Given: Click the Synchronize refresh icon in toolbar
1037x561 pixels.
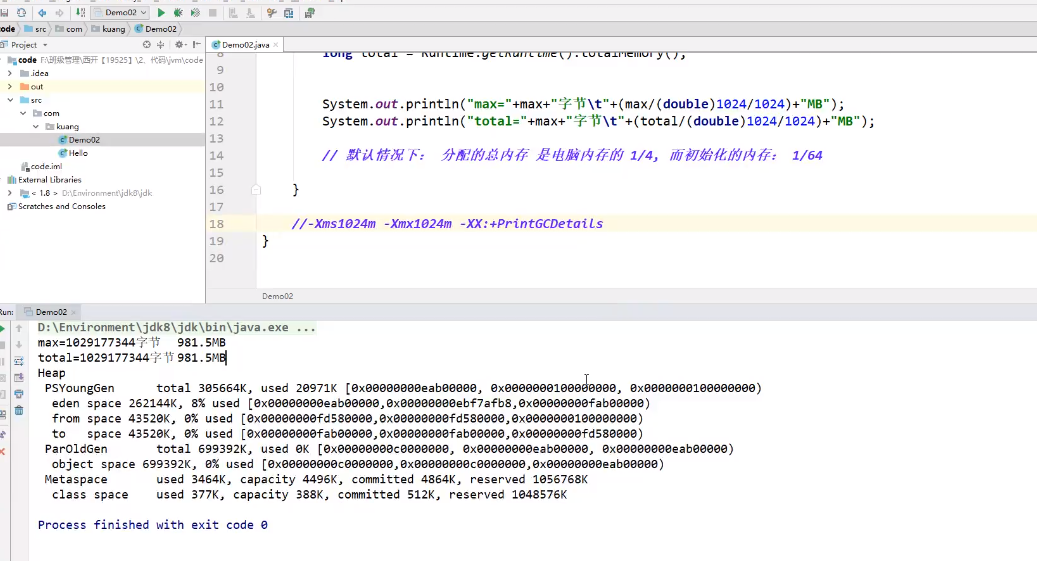Looking at the screenshot, I should point(22,13).
